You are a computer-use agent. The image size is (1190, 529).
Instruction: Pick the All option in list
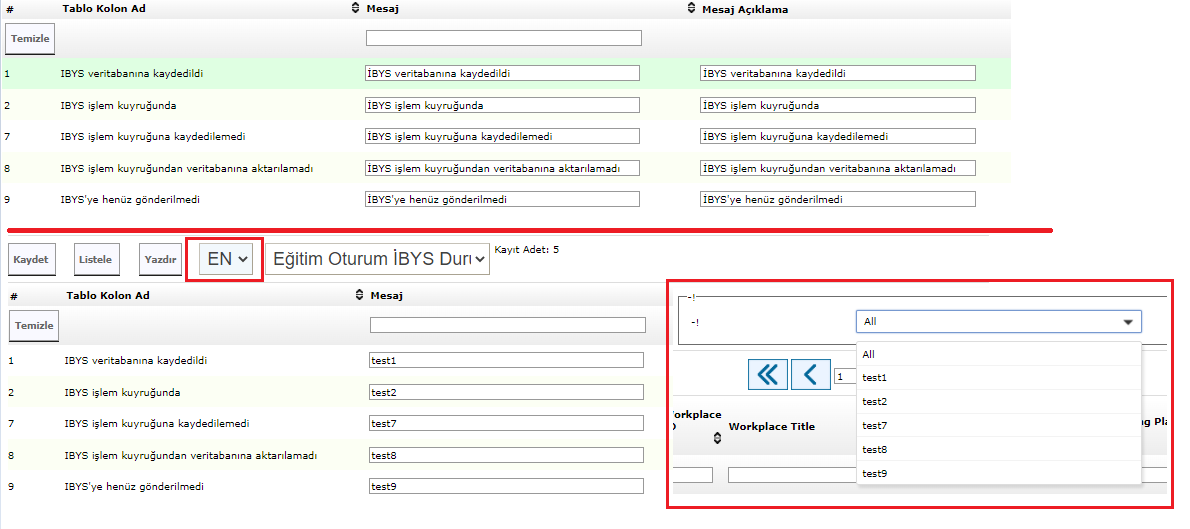(869, 354)
